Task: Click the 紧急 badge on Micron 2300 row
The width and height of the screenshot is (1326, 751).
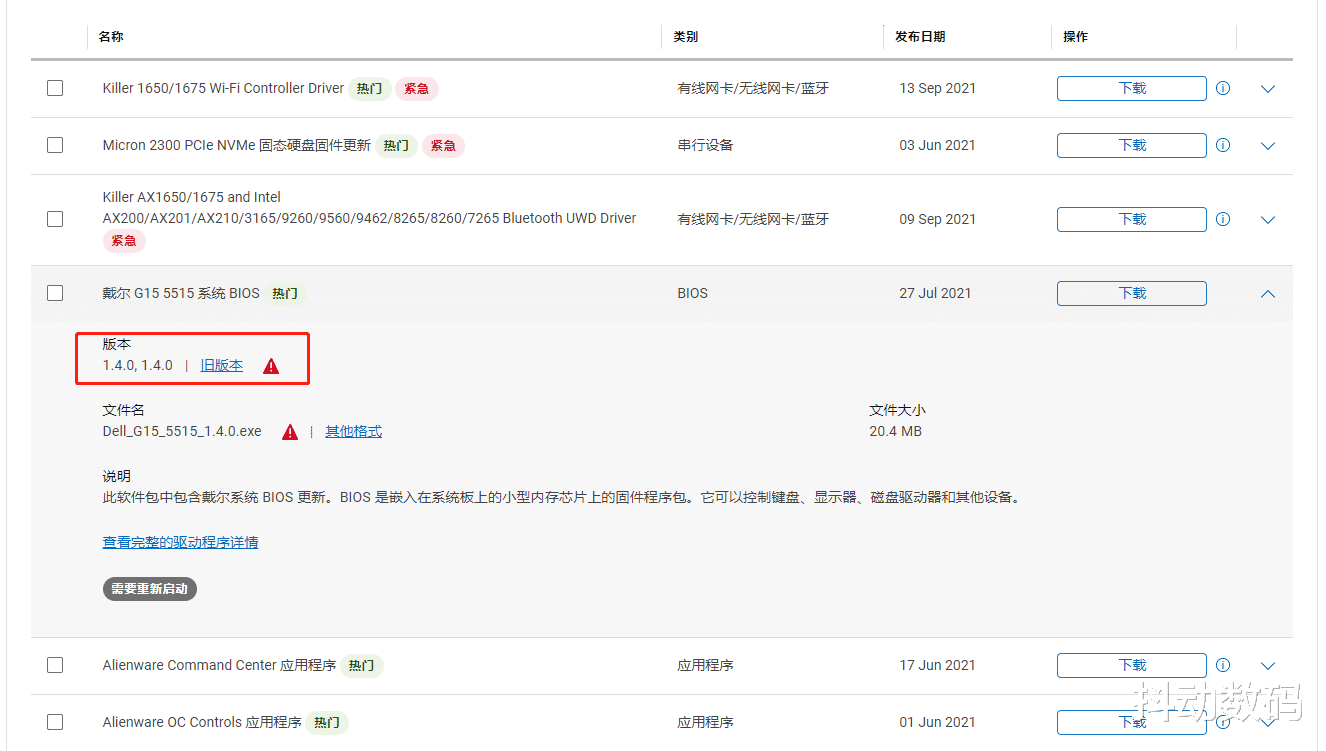Action: pyautogui.click(x=443, y=145)
